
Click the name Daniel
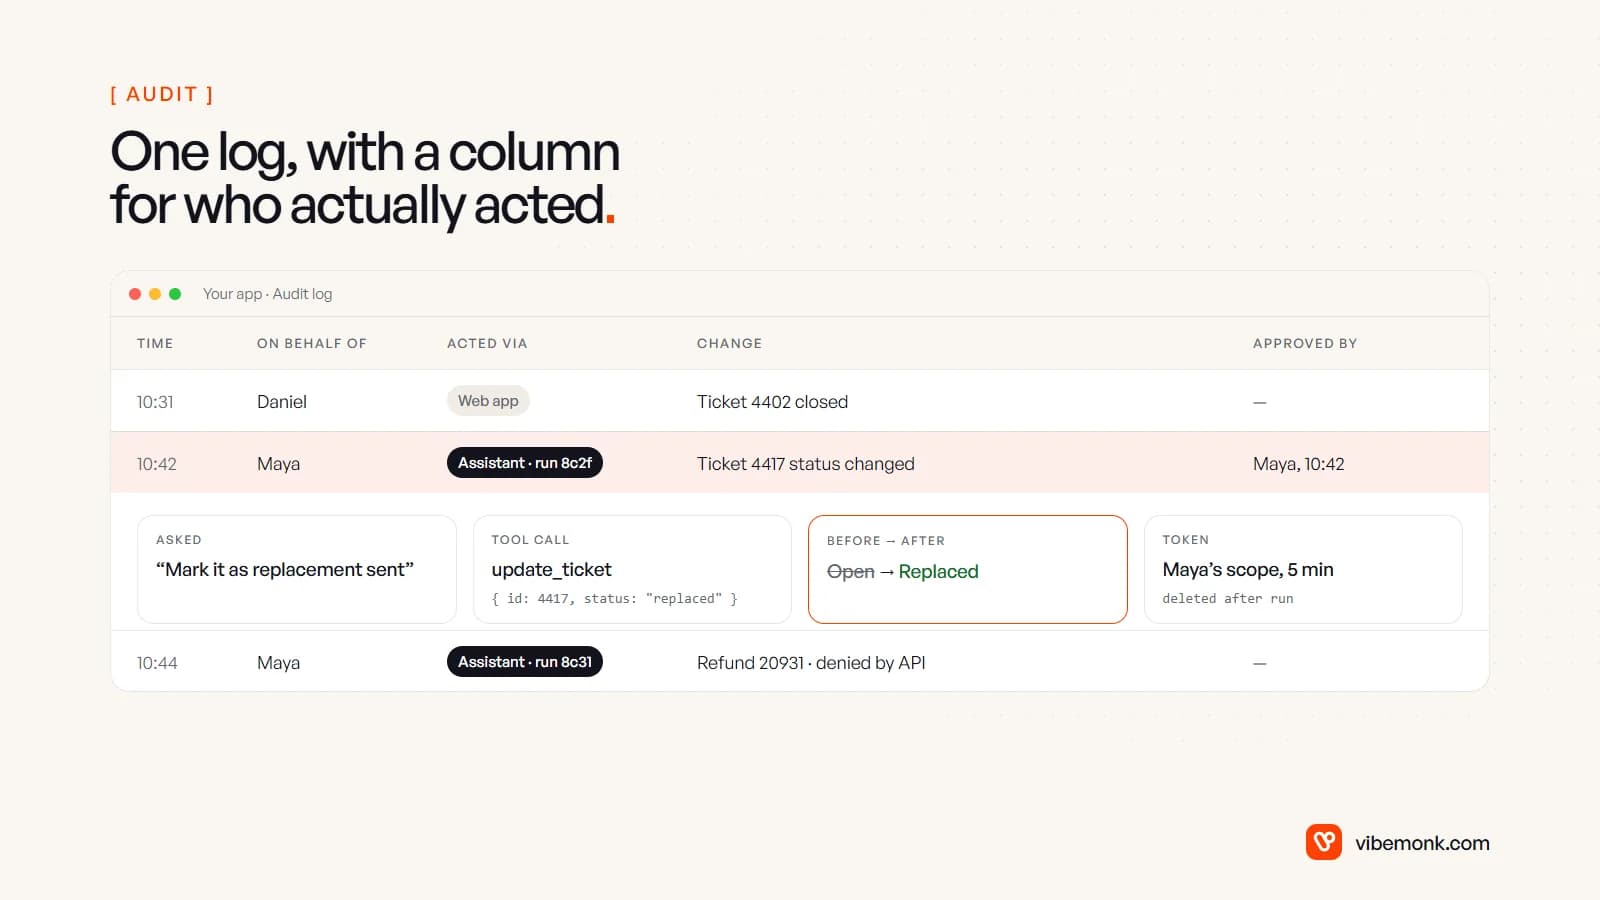282,402
